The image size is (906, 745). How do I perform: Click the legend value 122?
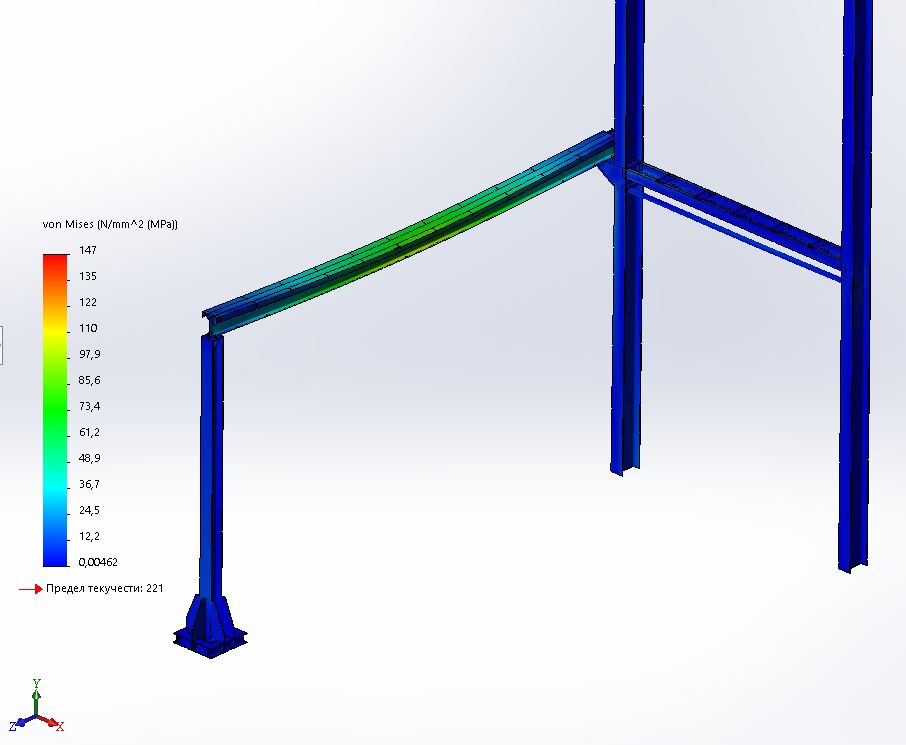pos(88,302)
